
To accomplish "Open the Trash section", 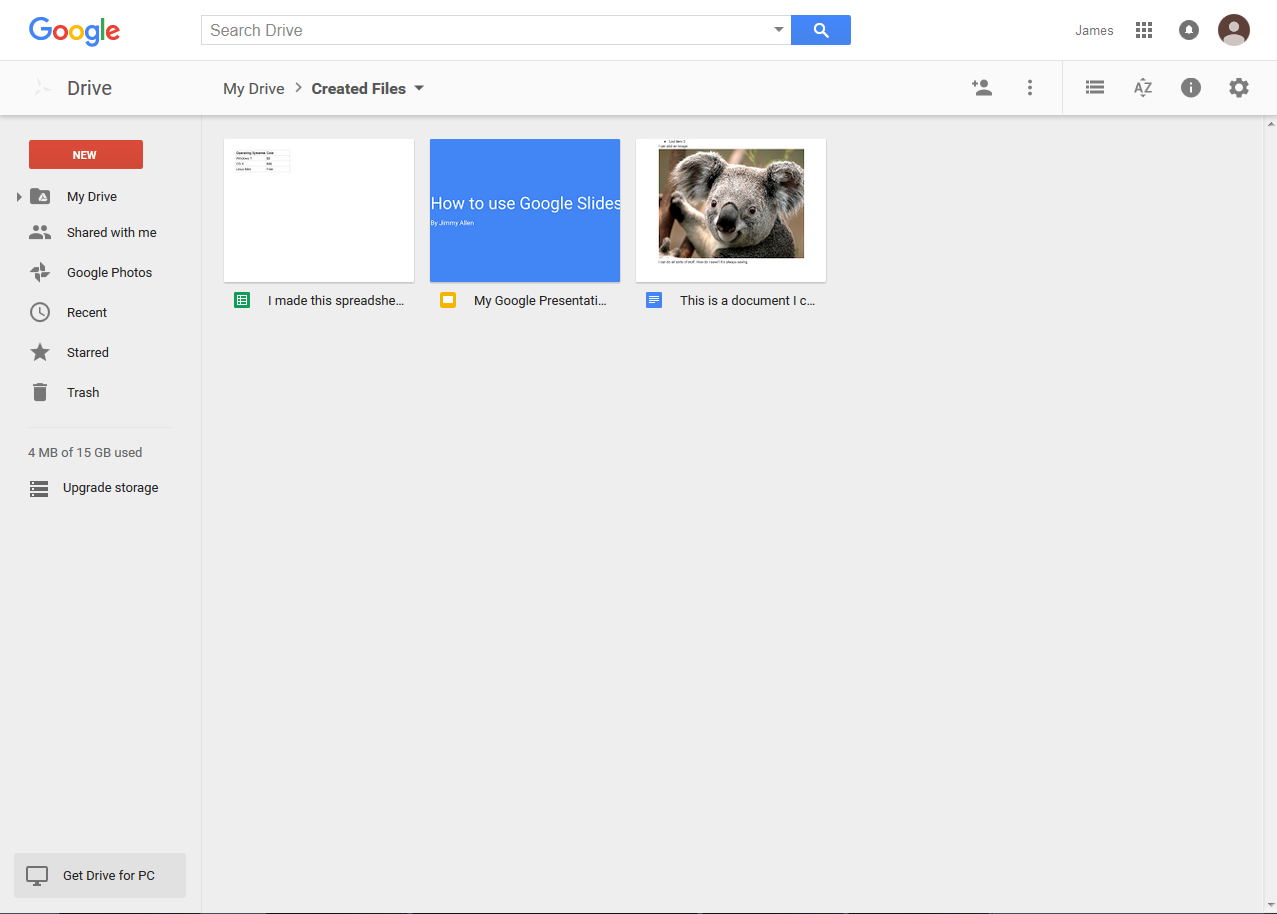I will pos(82,393).
